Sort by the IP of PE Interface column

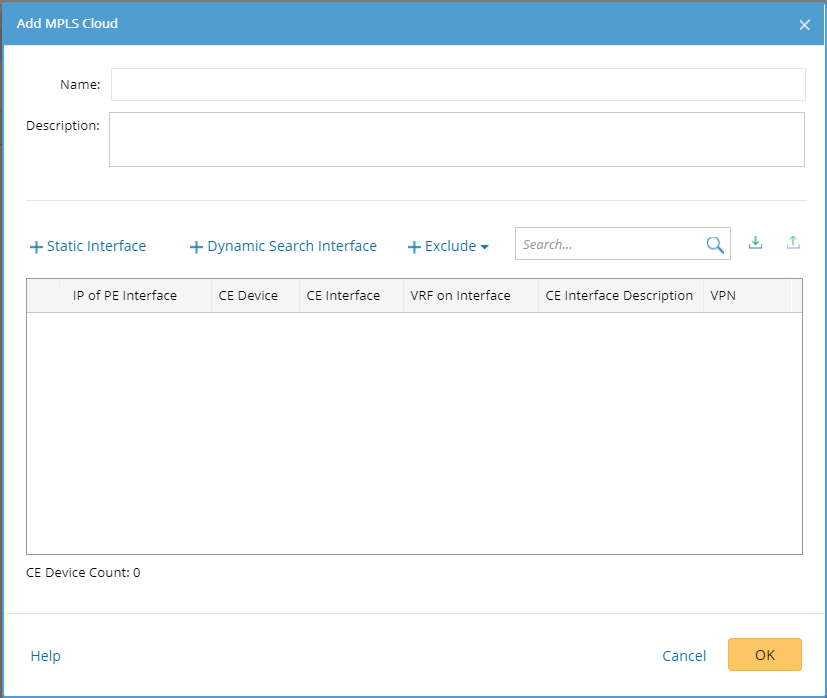(125, 296)
